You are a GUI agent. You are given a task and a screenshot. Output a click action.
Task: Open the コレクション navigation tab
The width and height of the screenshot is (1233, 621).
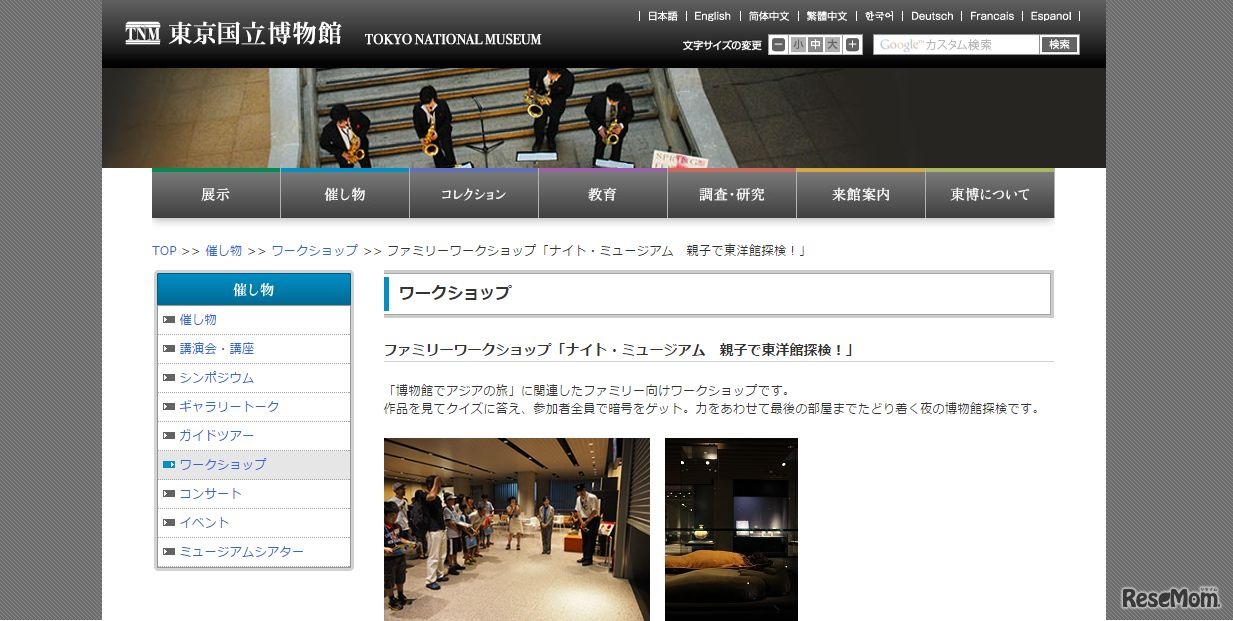click(473, 194)
